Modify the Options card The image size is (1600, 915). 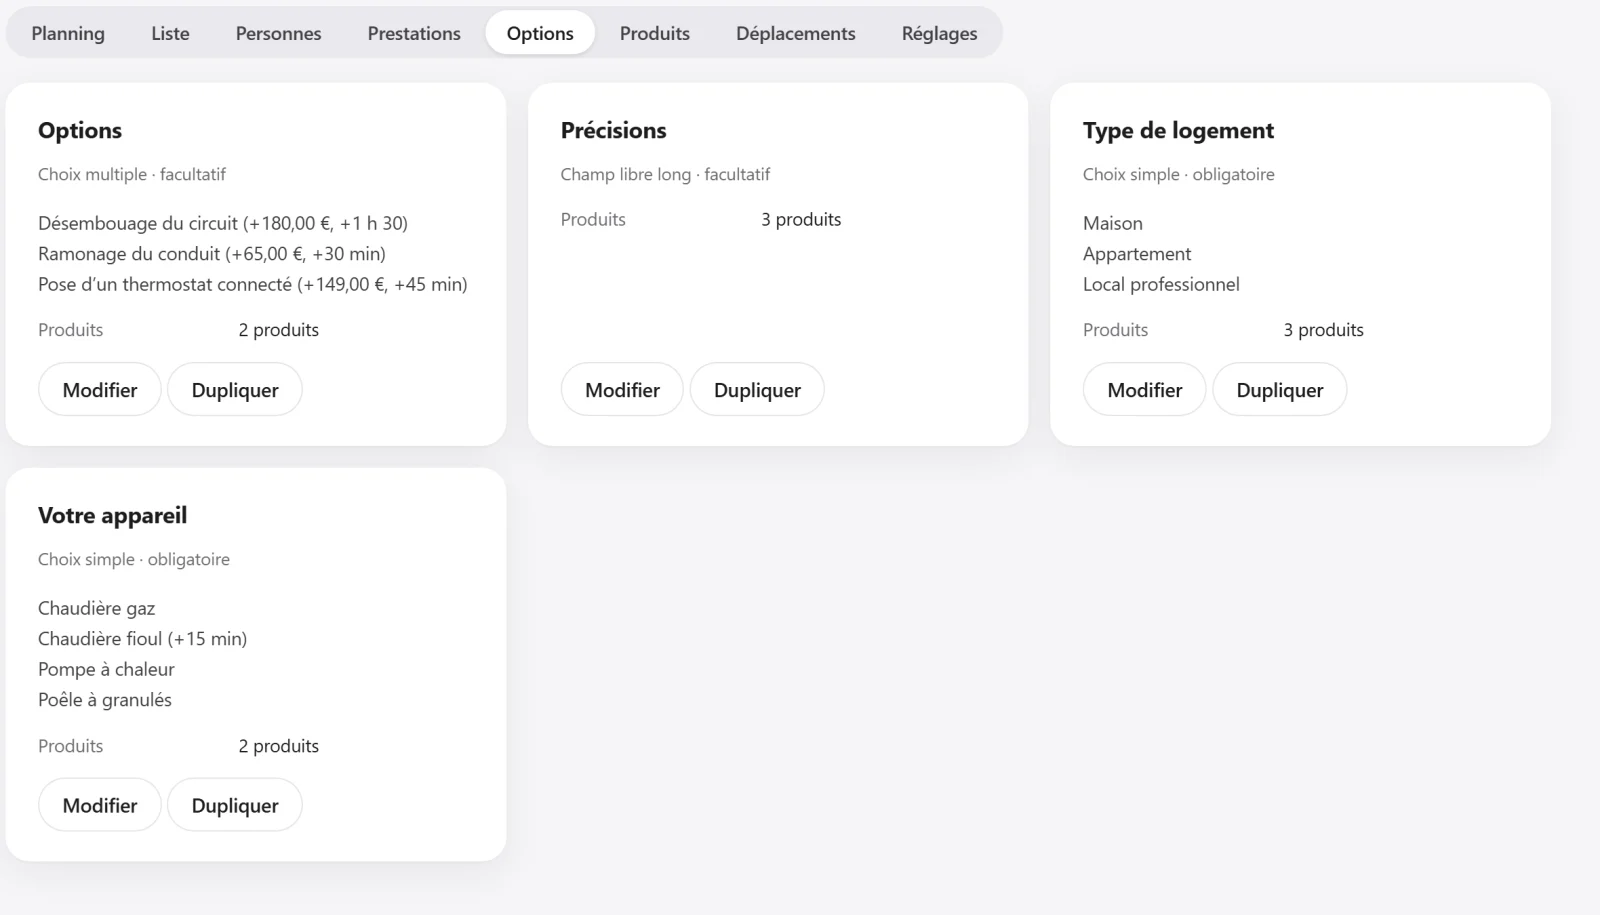pos(100,390)
